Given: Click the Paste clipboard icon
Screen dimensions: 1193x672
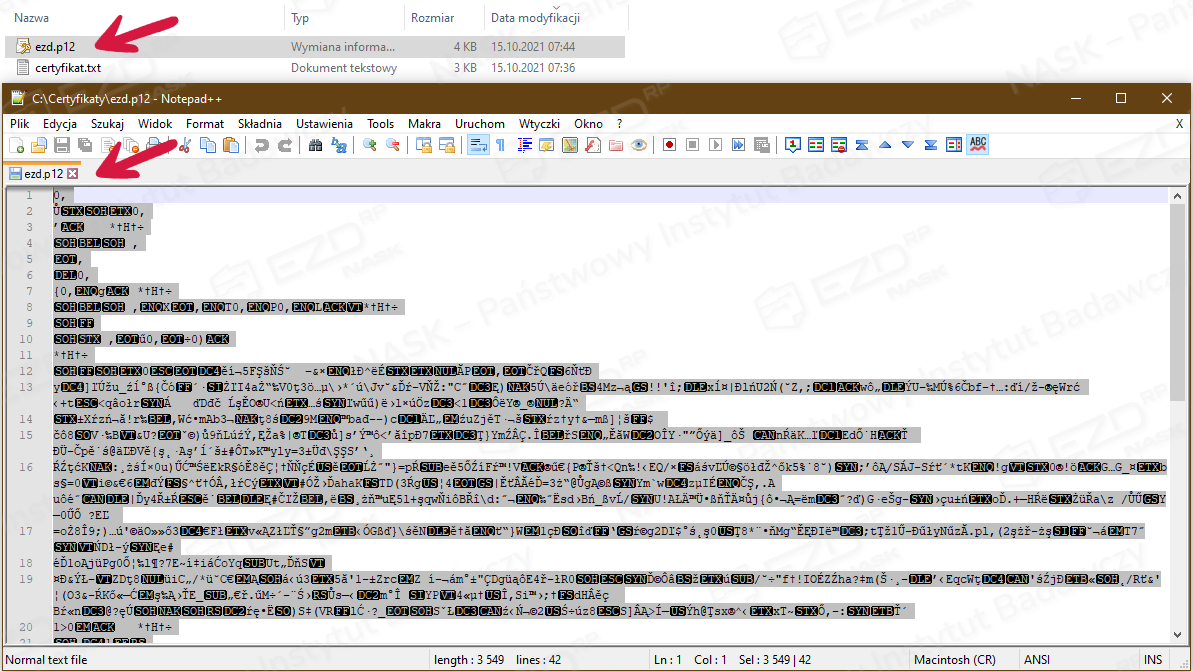Looking at the screenshot, I should 231,146.
